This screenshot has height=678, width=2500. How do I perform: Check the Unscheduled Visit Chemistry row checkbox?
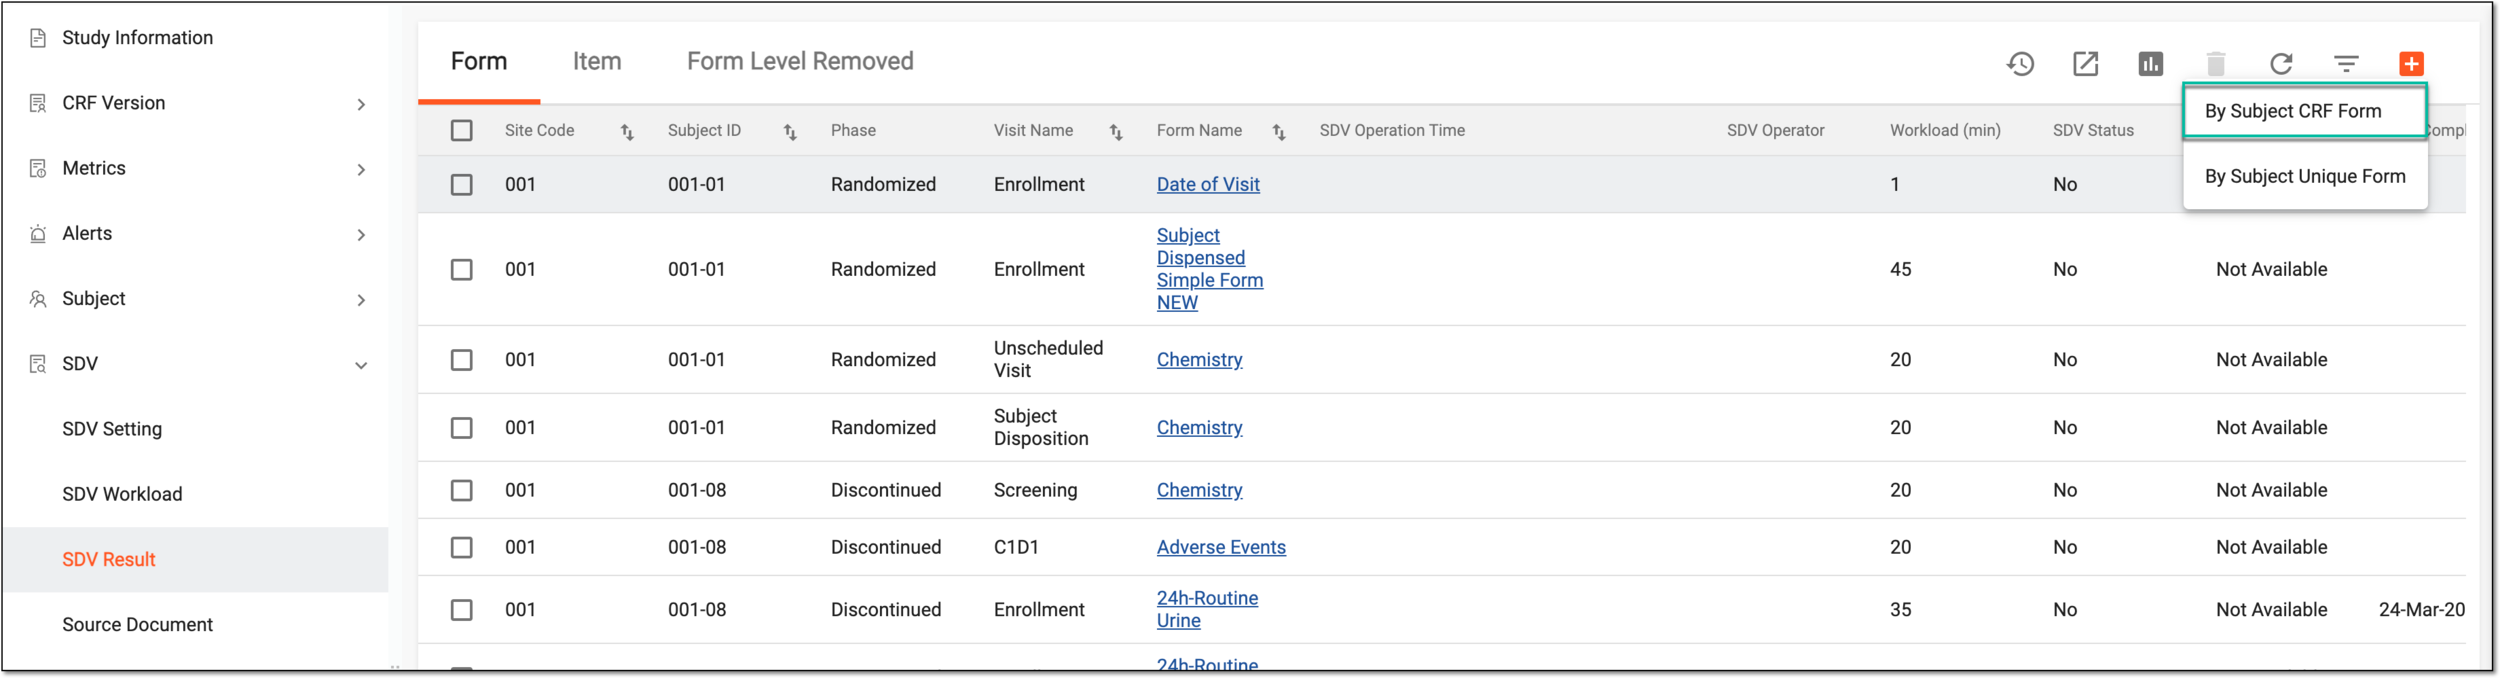[461, 360]
